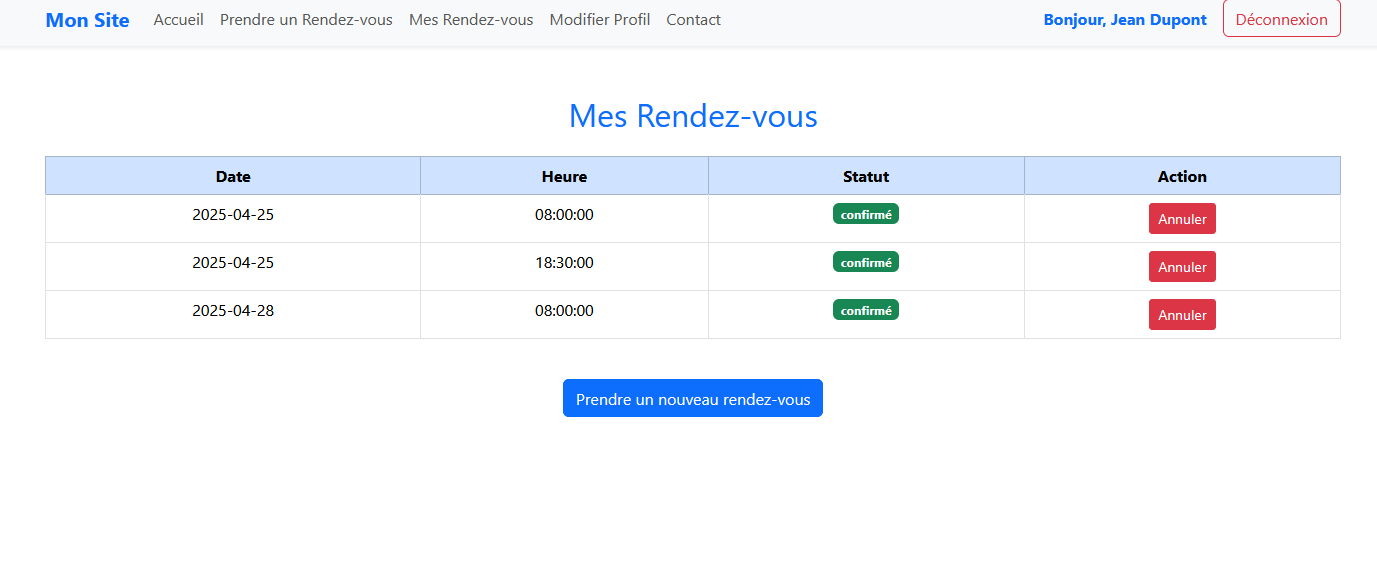
Task: Log out with the Déconnexion button
Action: (x=1281, y=20)
